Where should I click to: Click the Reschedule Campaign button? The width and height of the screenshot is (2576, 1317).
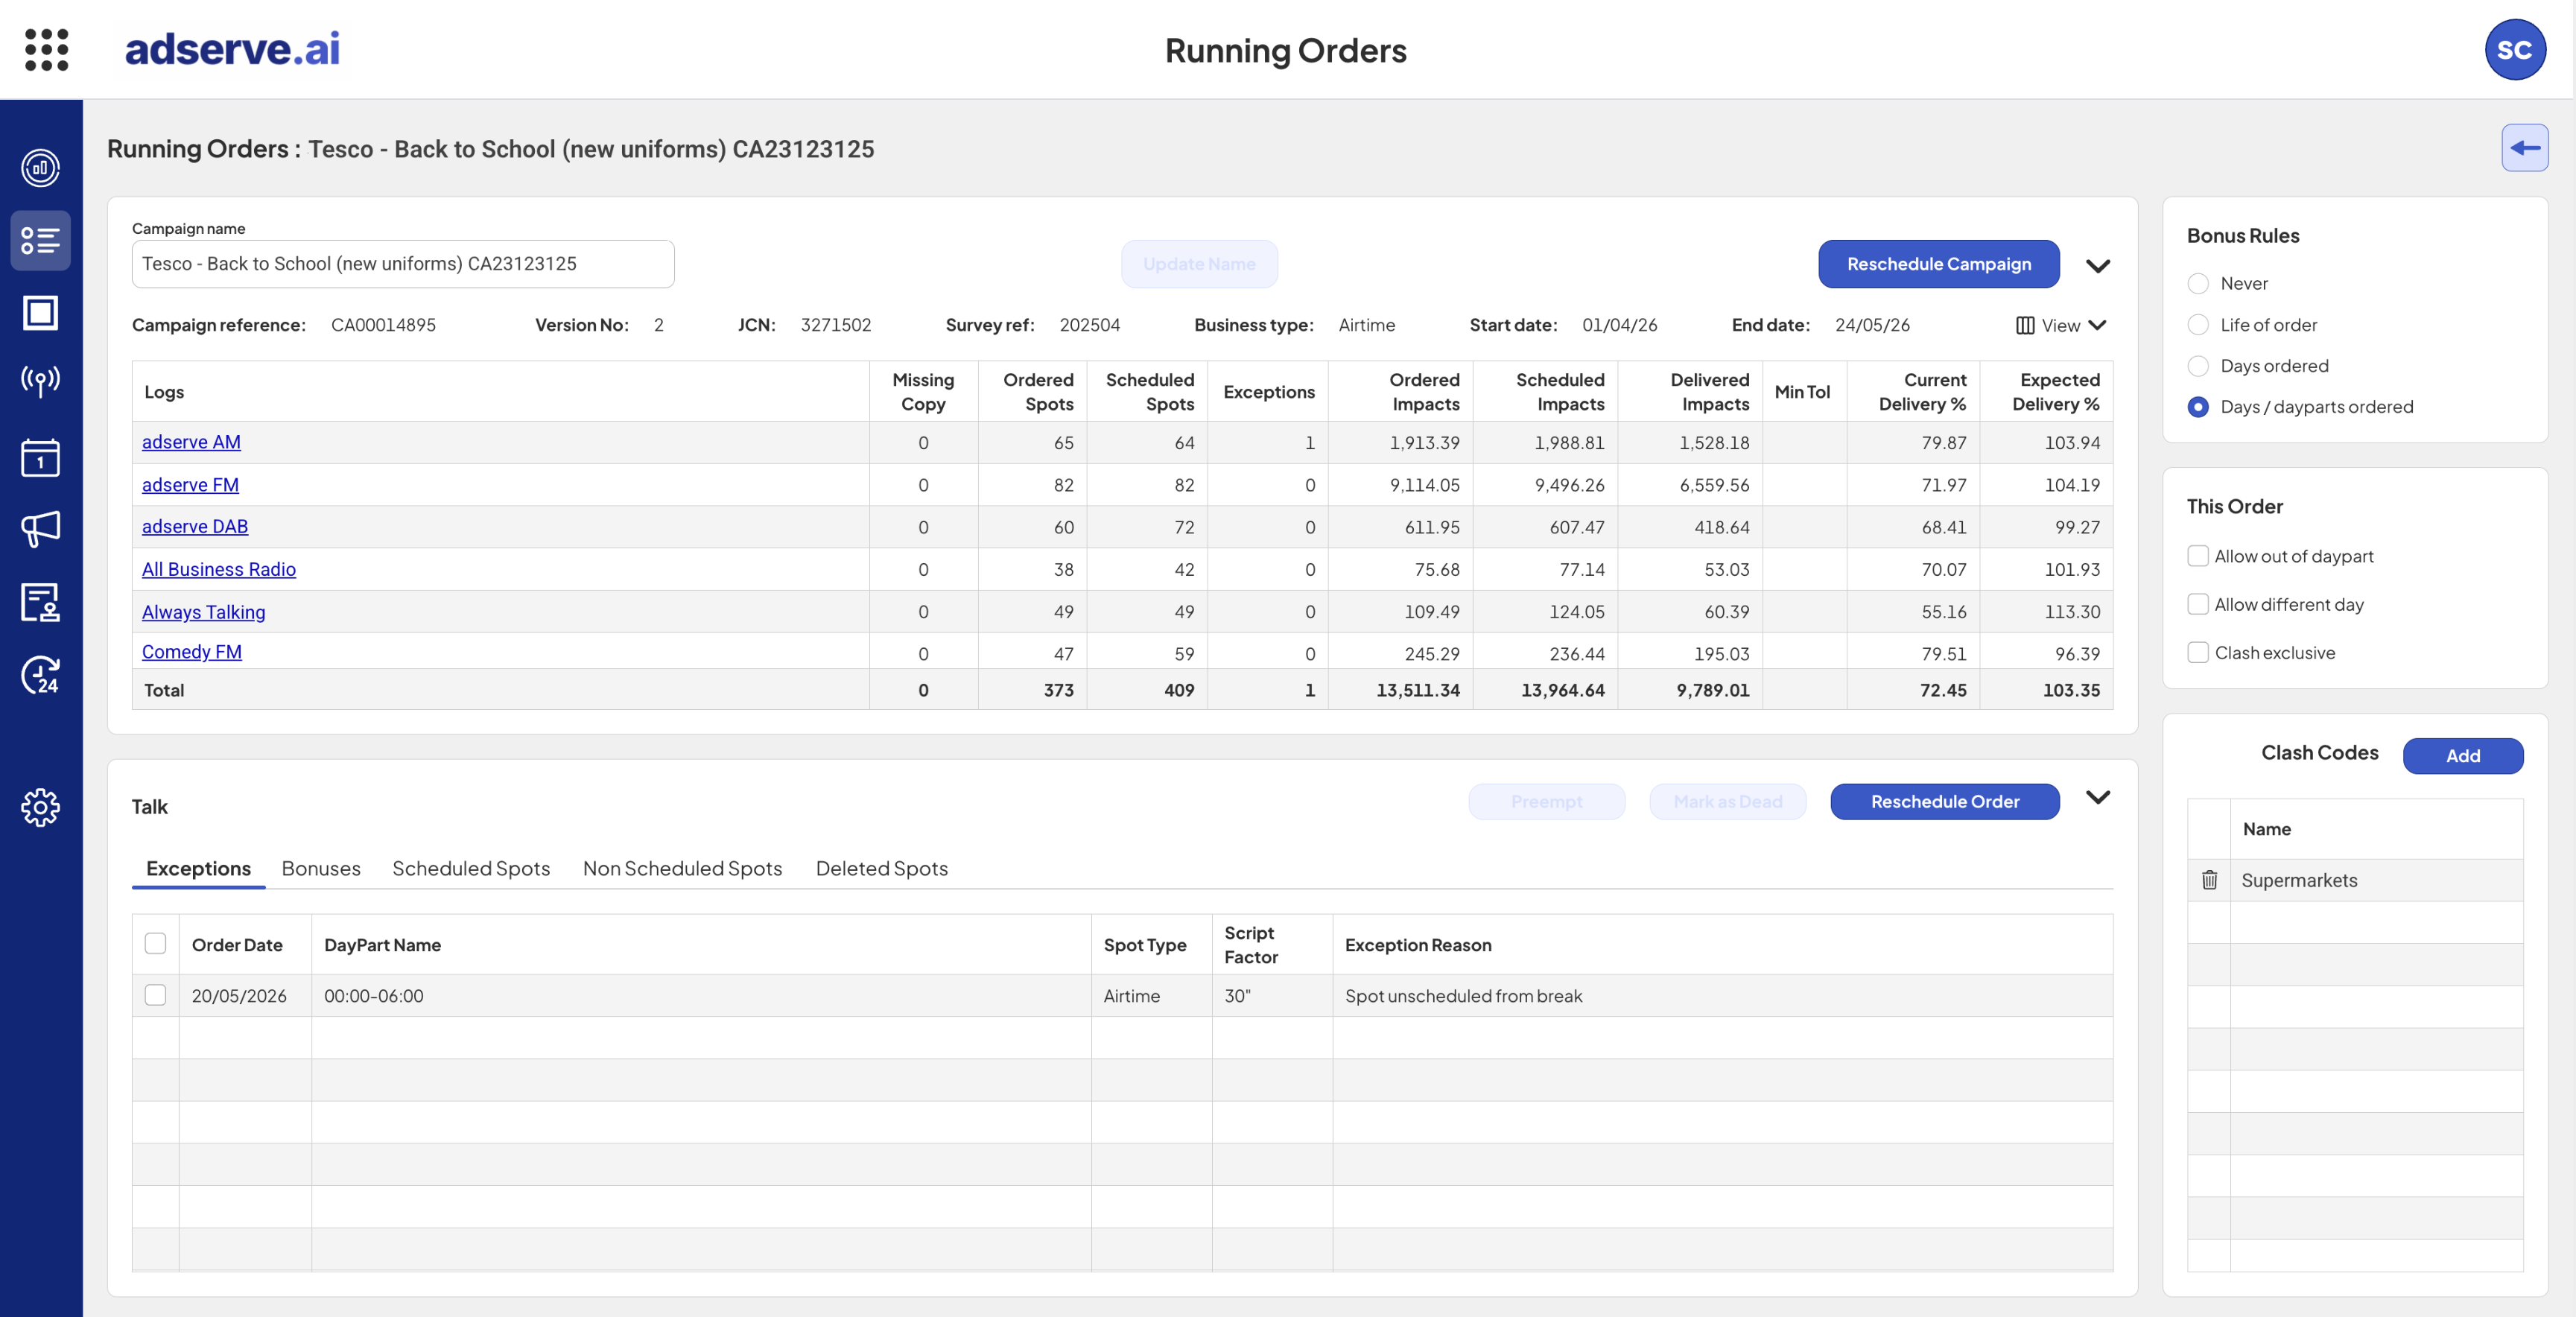tap(1938, 264)
